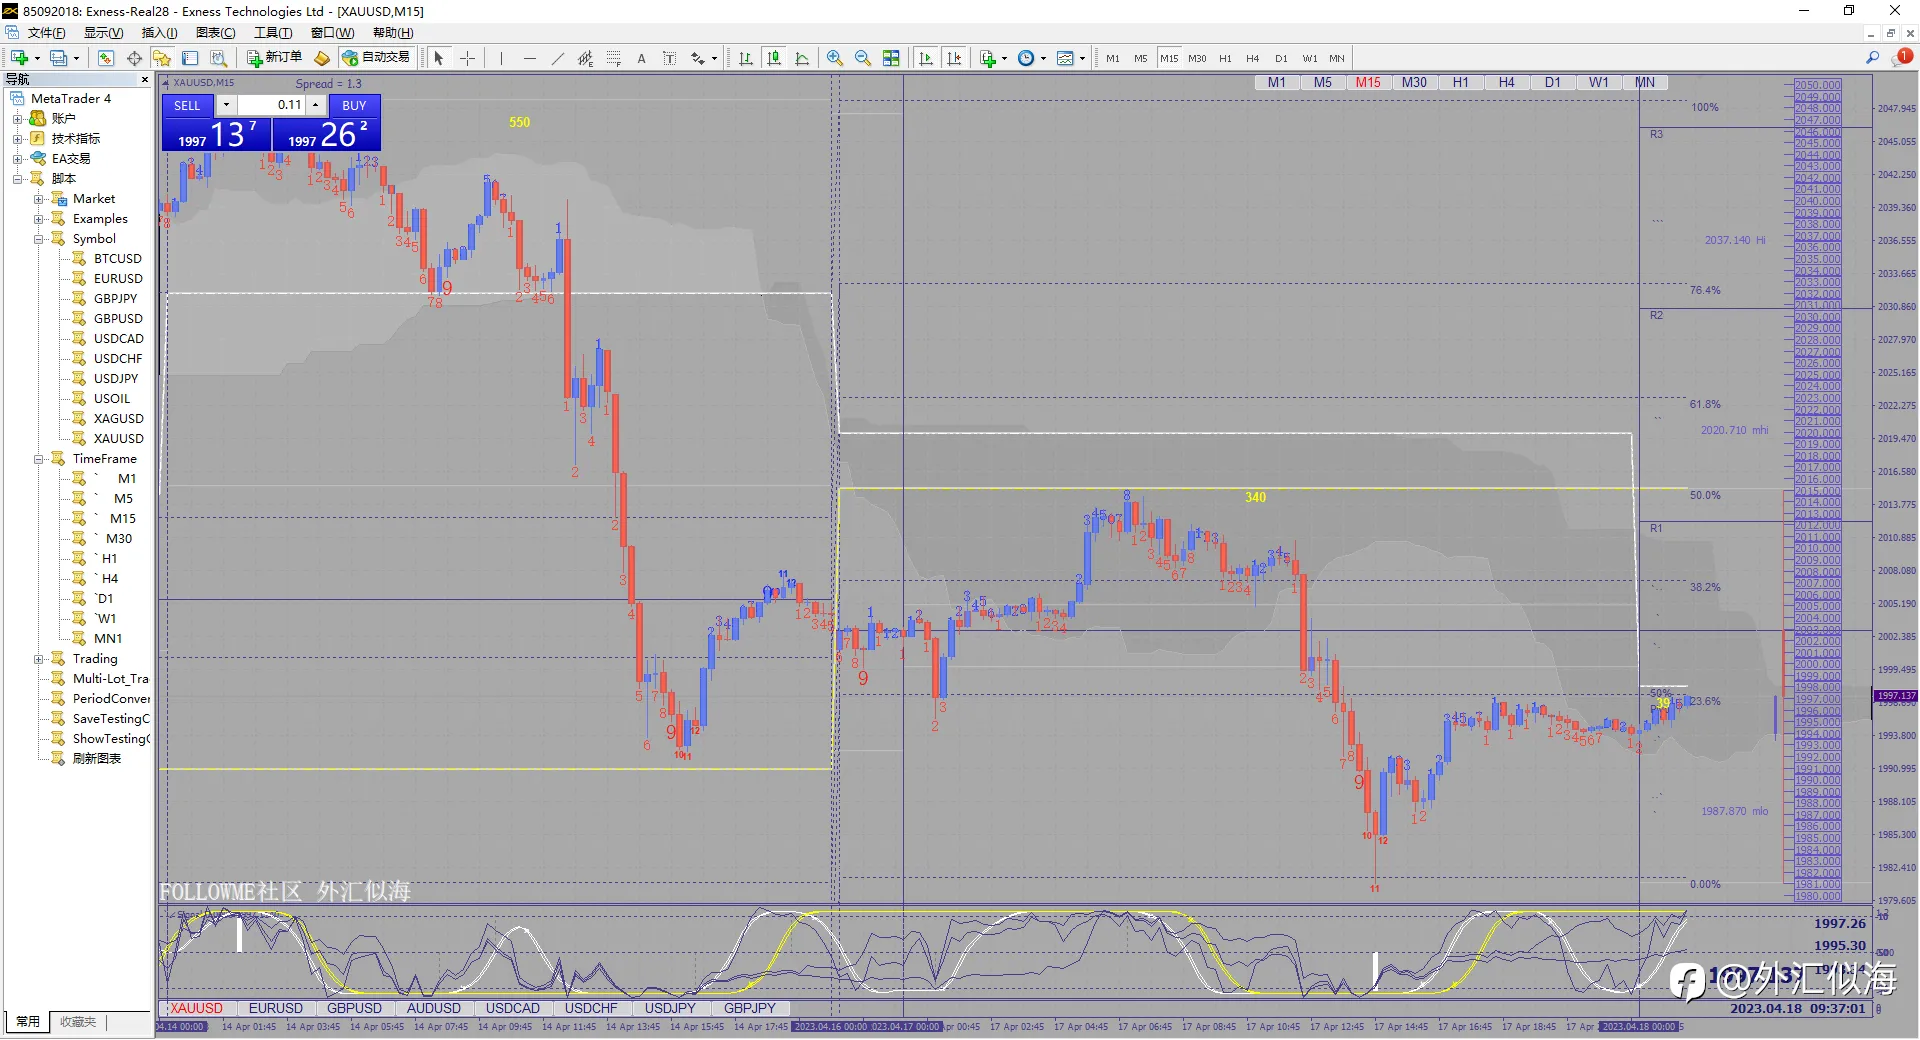Collapse the TimeFrame folder in Navigator

pos(39,459)
